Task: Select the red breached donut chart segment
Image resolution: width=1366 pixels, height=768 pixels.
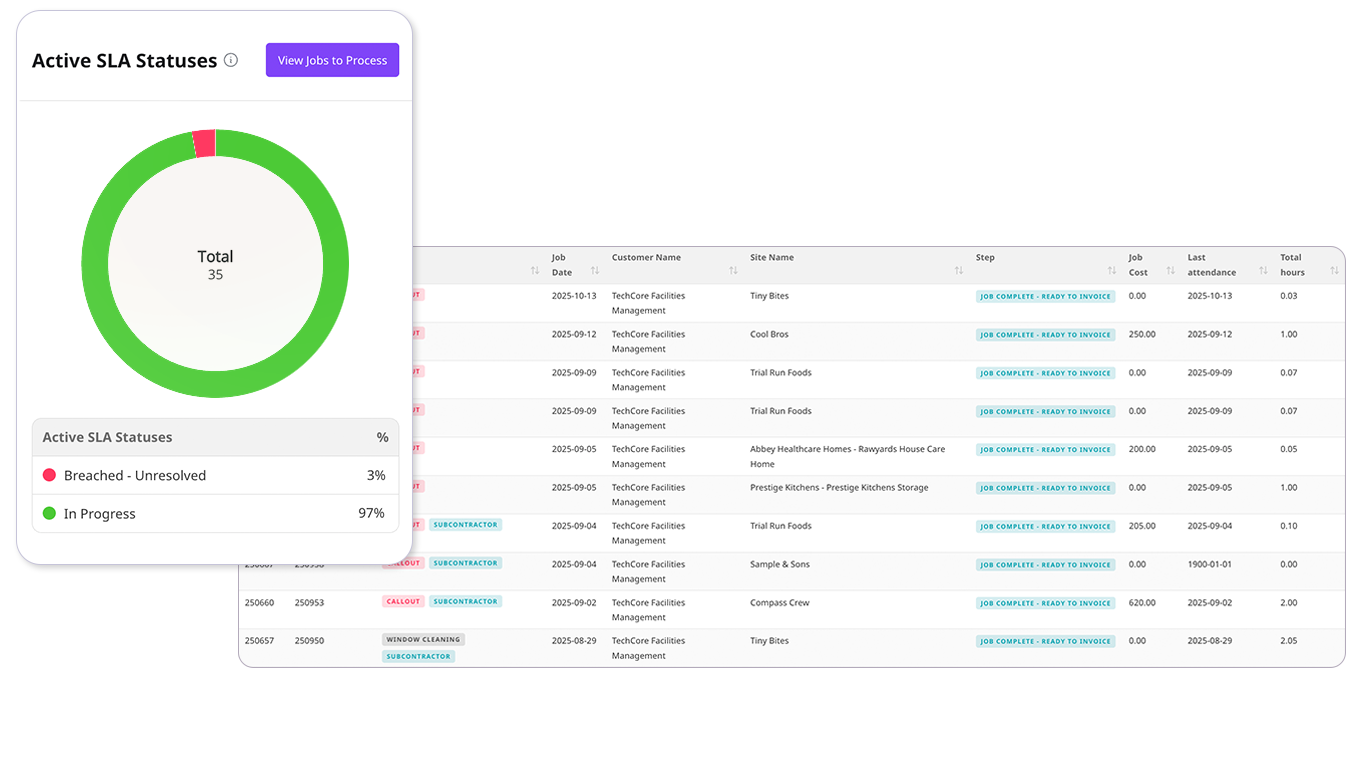Action: [x=204, y=143]
